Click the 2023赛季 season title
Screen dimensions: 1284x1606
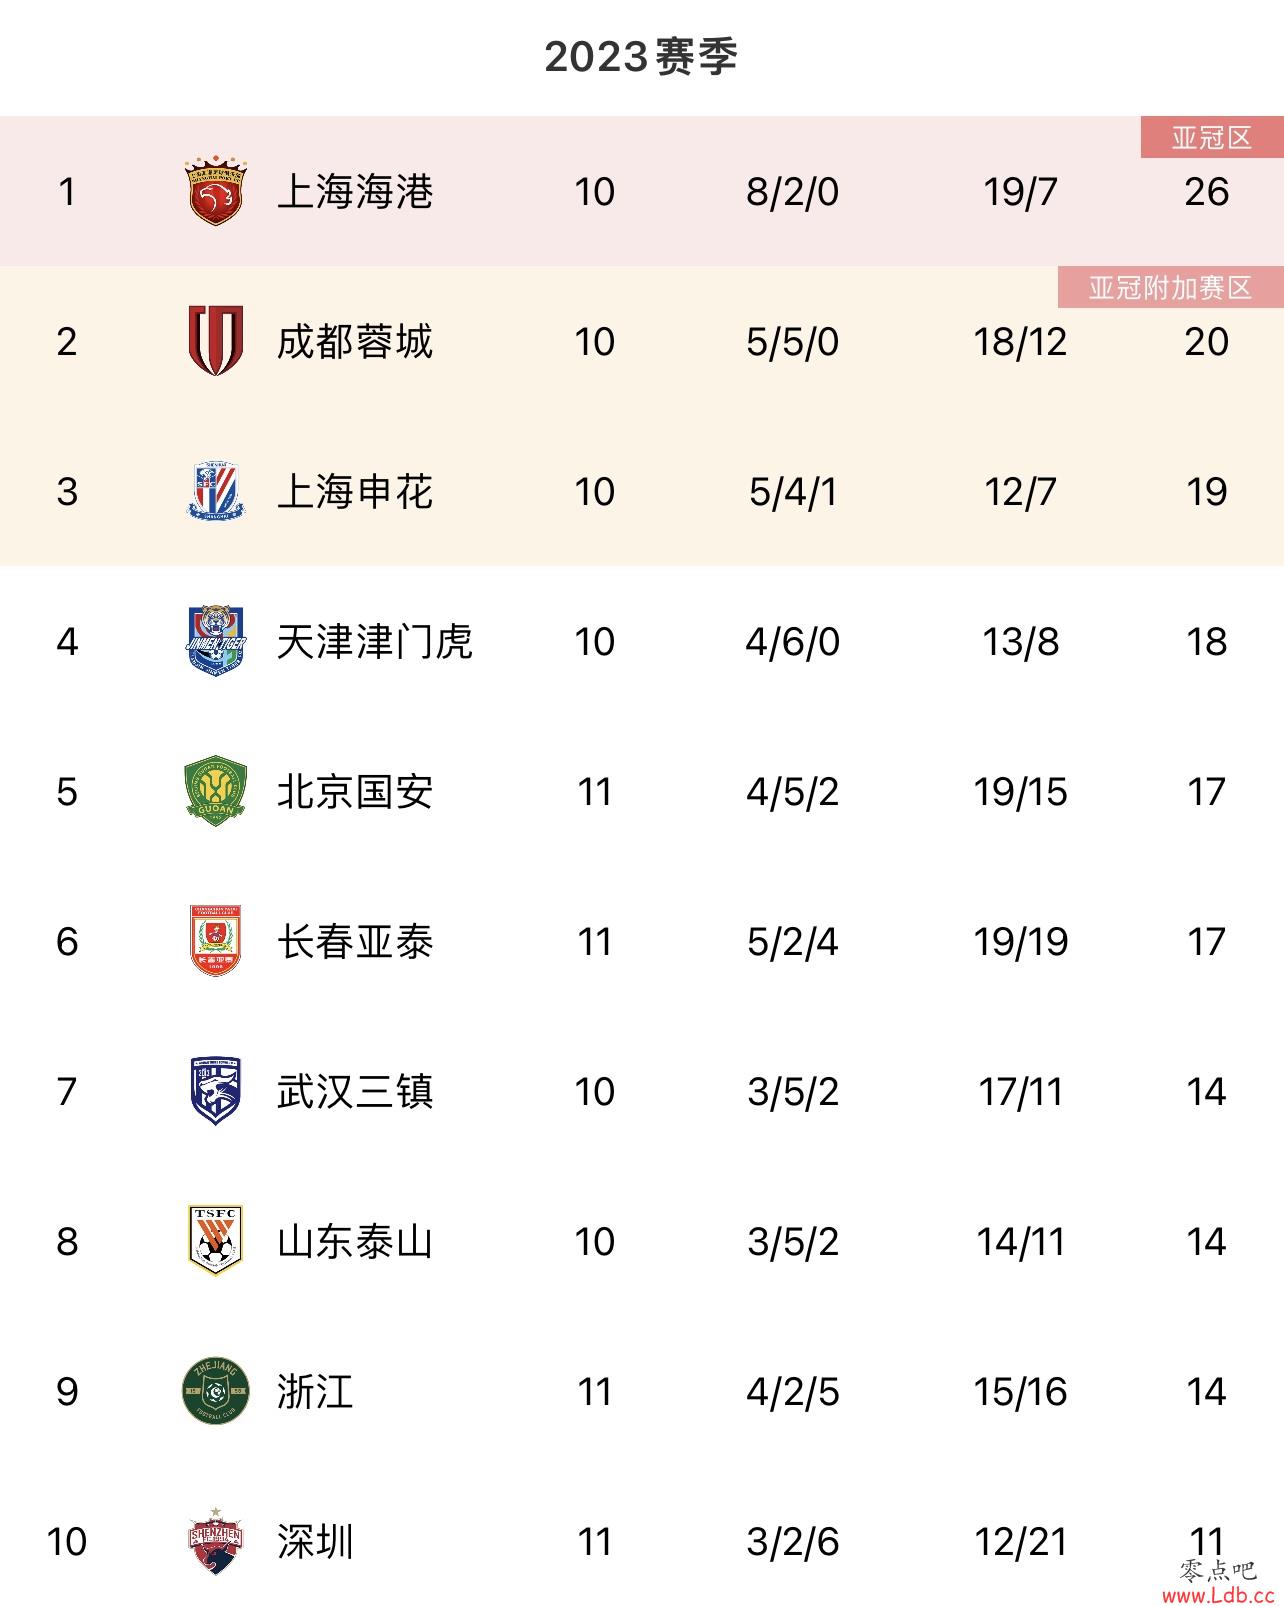click(x=641, y=57)
